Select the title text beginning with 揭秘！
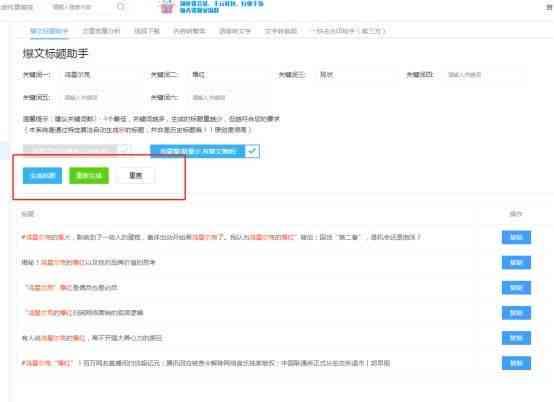Screen dimensions: 554x402 point(88,262)
